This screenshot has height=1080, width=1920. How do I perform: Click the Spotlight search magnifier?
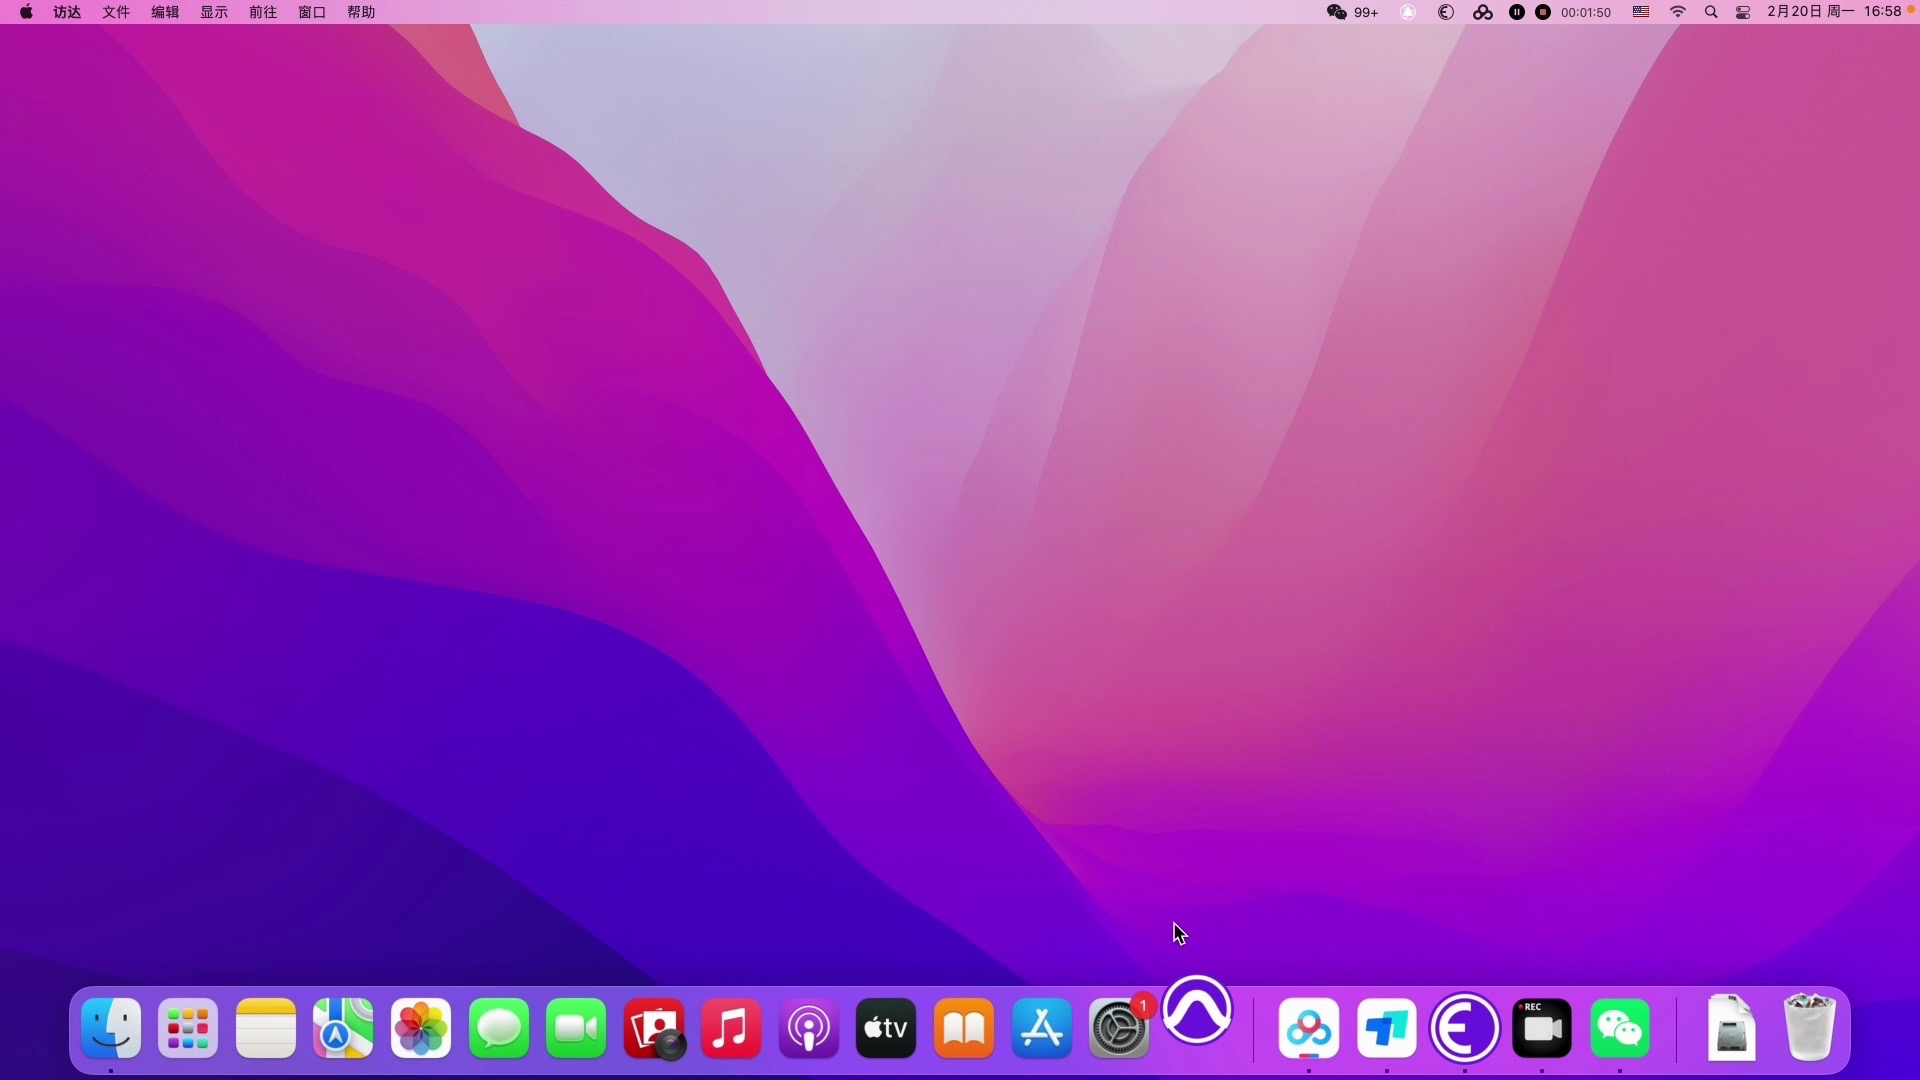click(1711, 12)
